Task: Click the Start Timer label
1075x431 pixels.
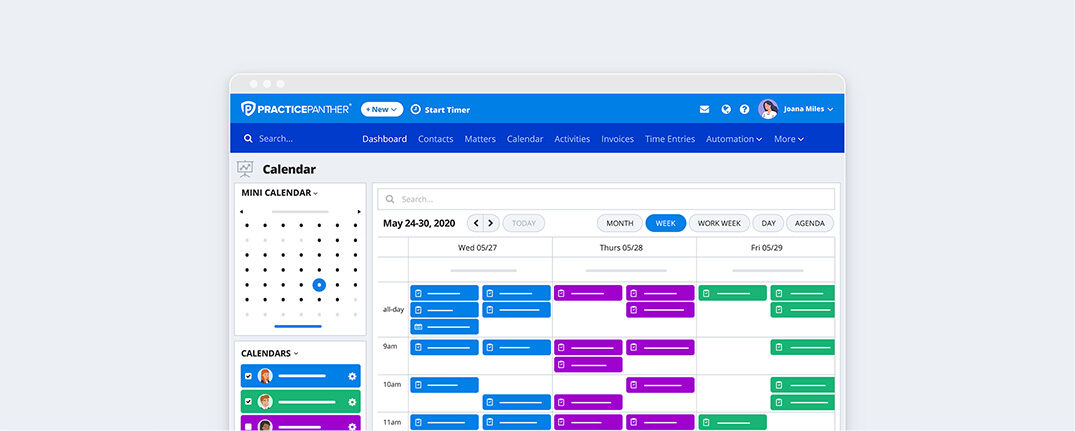Action: (447, 110)
